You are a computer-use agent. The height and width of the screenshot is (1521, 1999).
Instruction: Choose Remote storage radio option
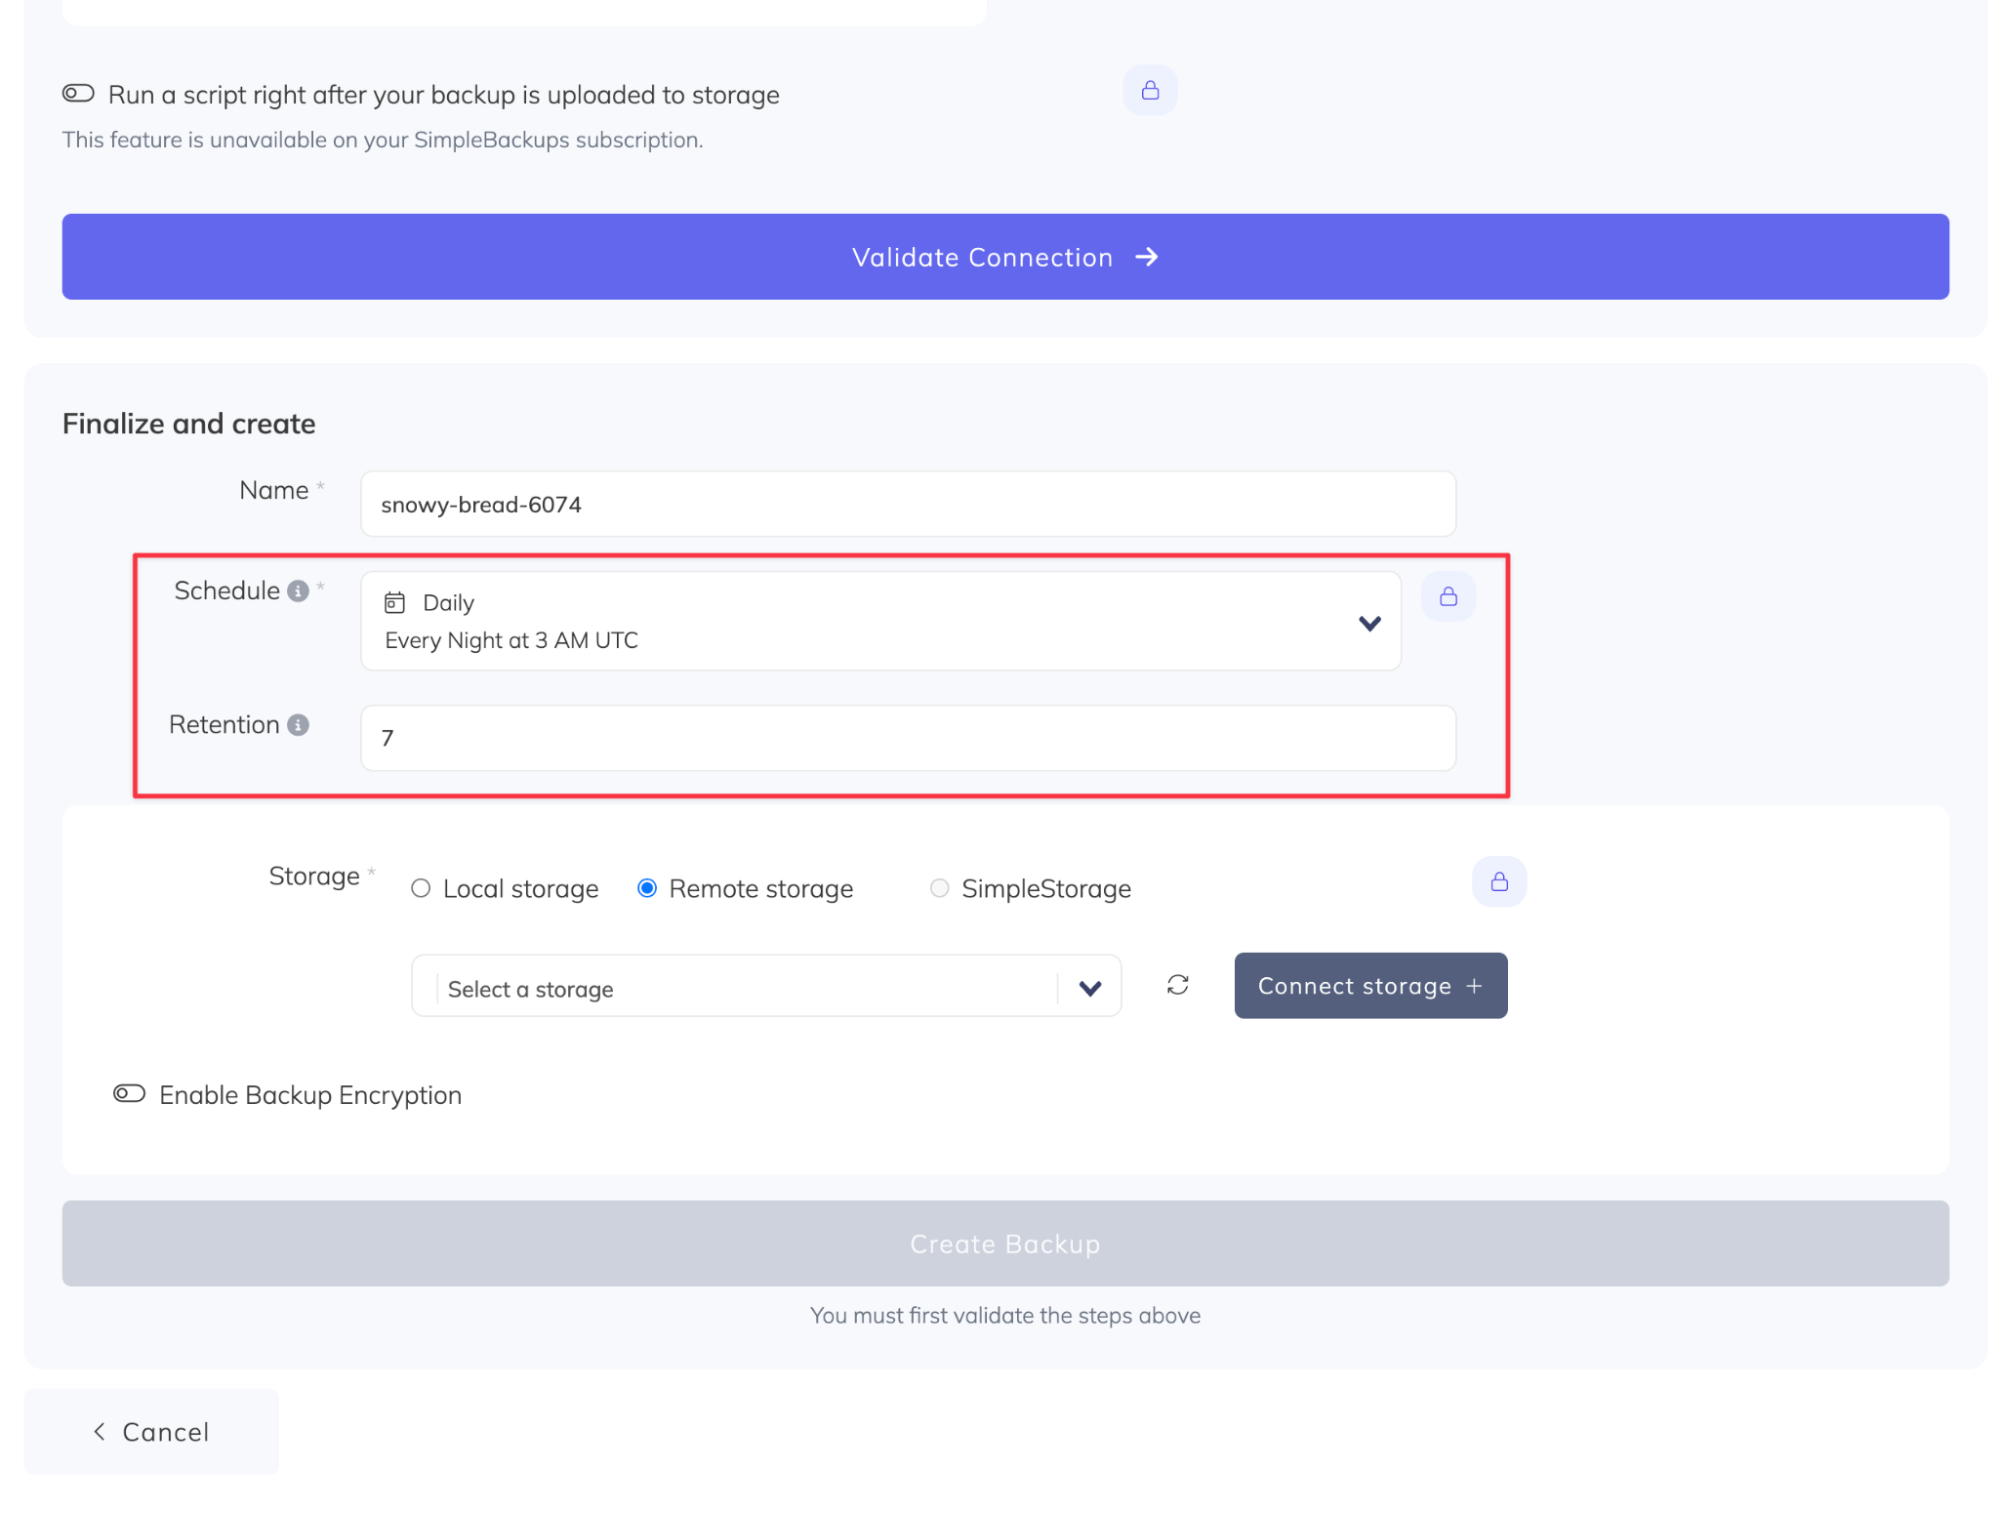click(647, 887)
